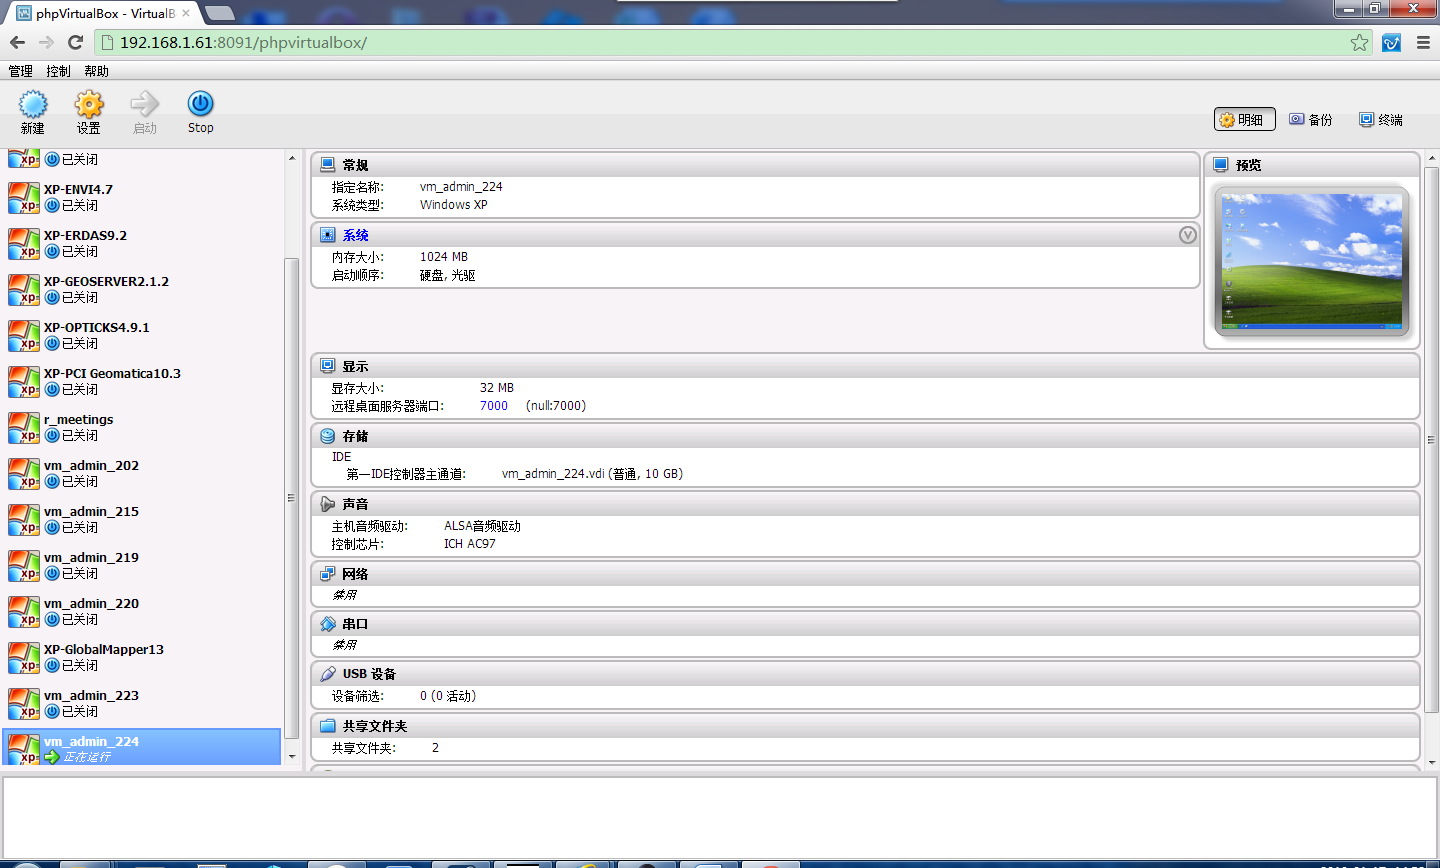Open the 系统 system section link

(x=356, y=236)
